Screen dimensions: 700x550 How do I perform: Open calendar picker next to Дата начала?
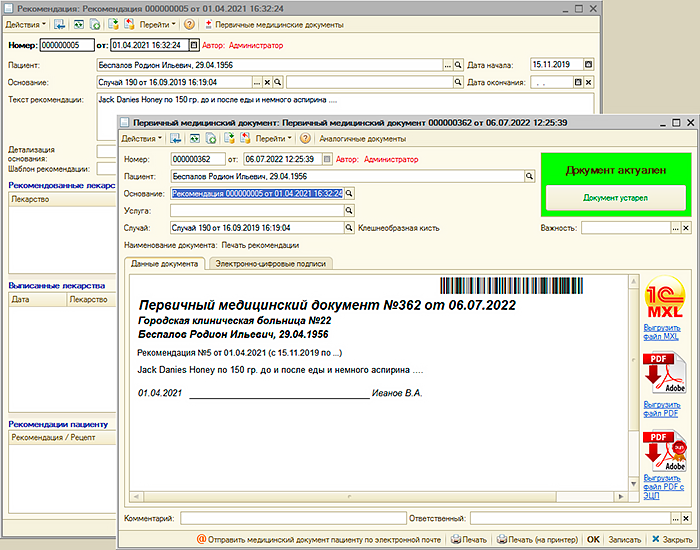(588, 64)
